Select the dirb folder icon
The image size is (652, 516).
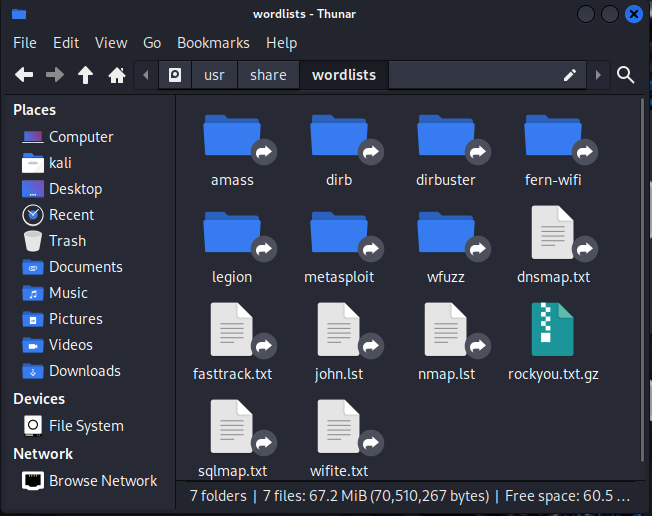[339, 135]
